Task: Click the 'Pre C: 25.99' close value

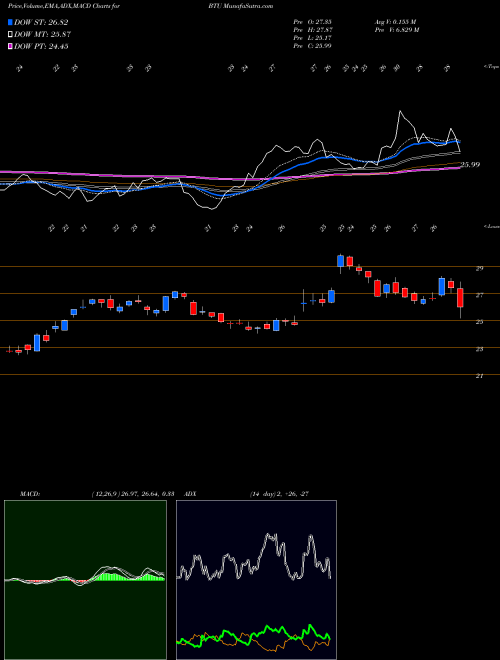Action: click(x=313, y=46)
